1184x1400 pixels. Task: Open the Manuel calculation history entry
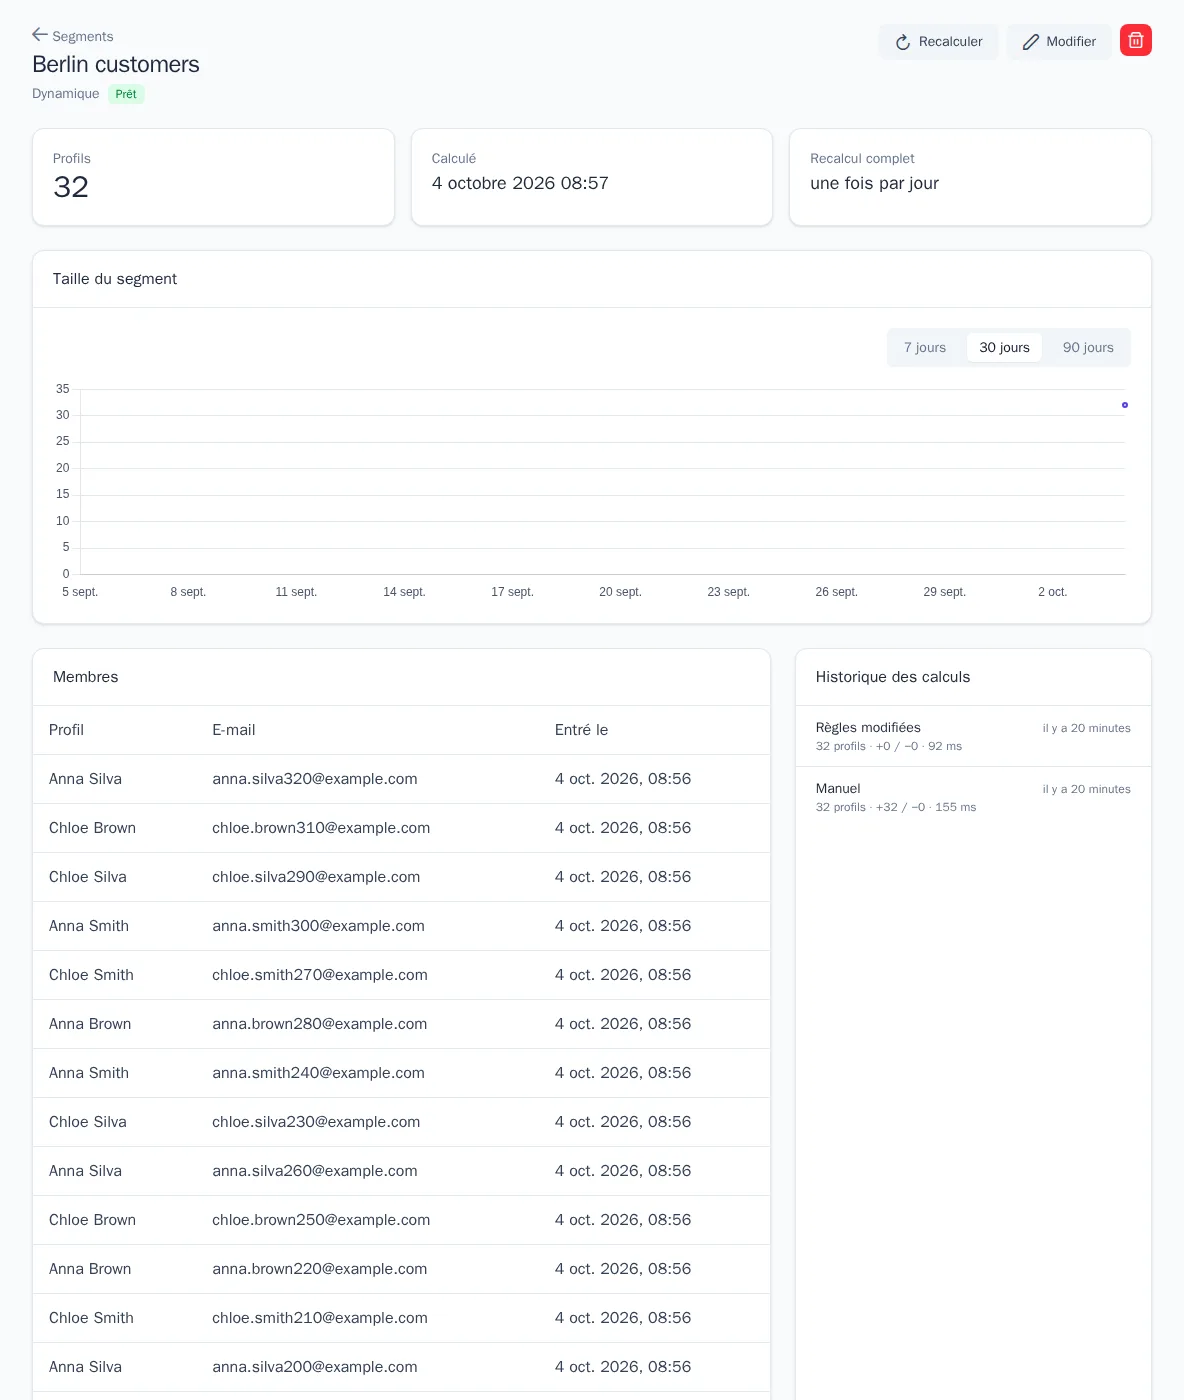(973, 797)
